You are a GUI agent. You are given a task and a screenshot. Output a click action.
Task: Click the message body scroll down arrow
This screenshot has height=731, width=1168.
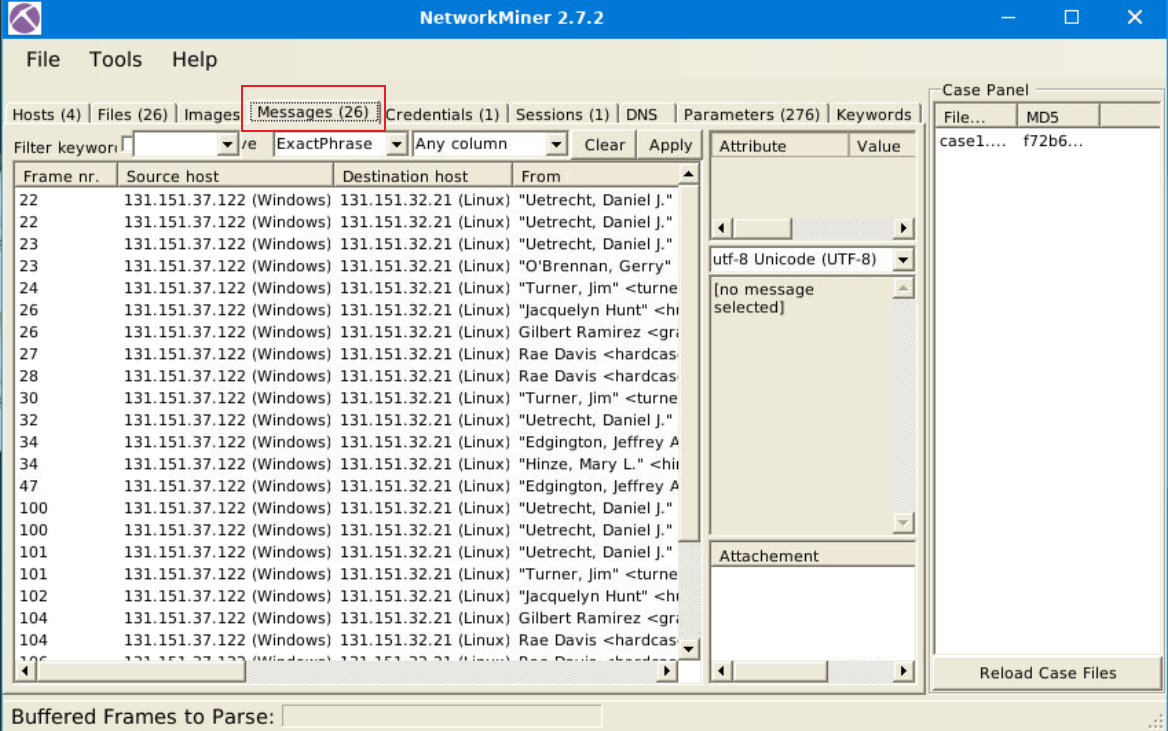coord(903,523)
